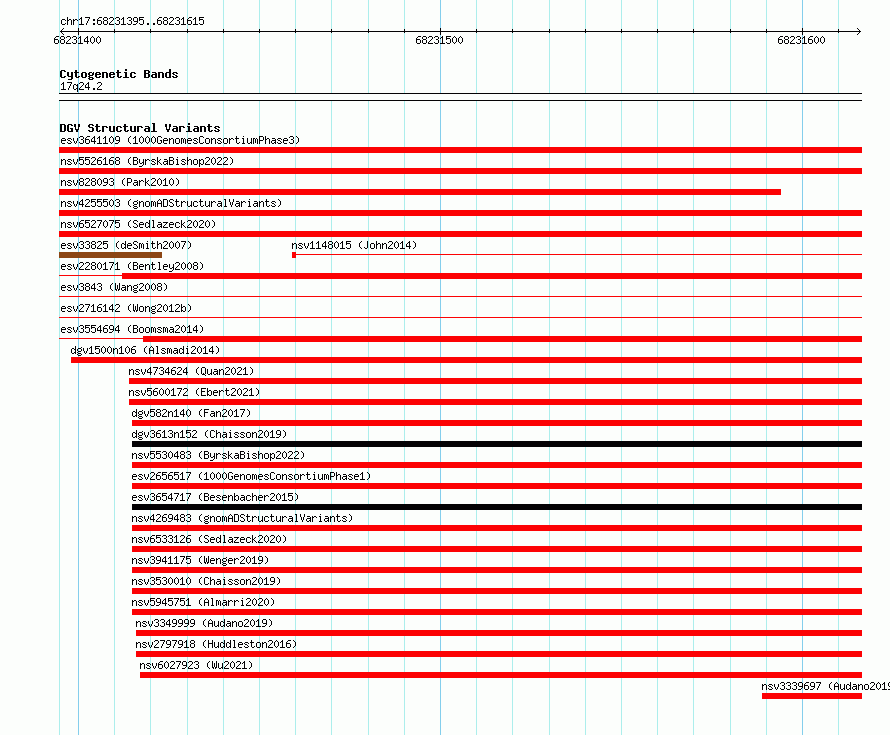Viewport: 890px width, 735px height.
Task: Click the 68231600 ruler position
Action: click(x=801, y=40)
